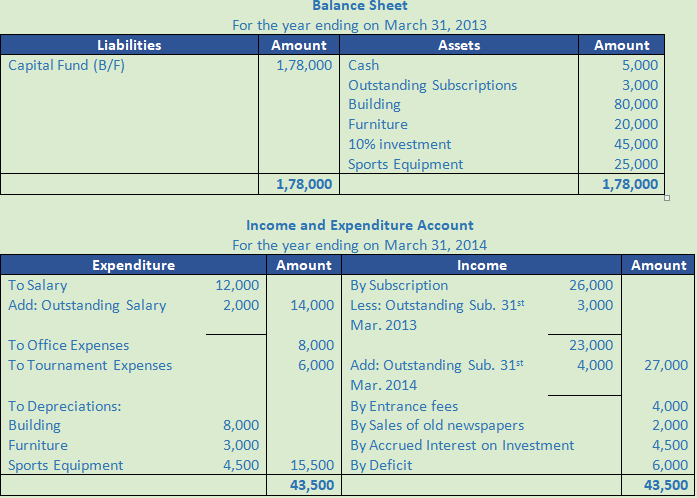Screen dimensions: 697x498
Task: Select the 'By Entrance fees' label
Action: click(404, 406)
